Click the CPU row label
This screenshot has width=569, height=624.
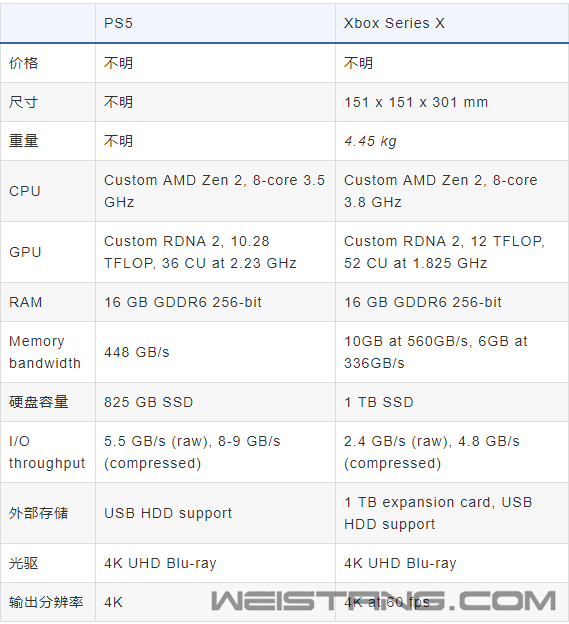pyautogui.click(x=25, y=191)
